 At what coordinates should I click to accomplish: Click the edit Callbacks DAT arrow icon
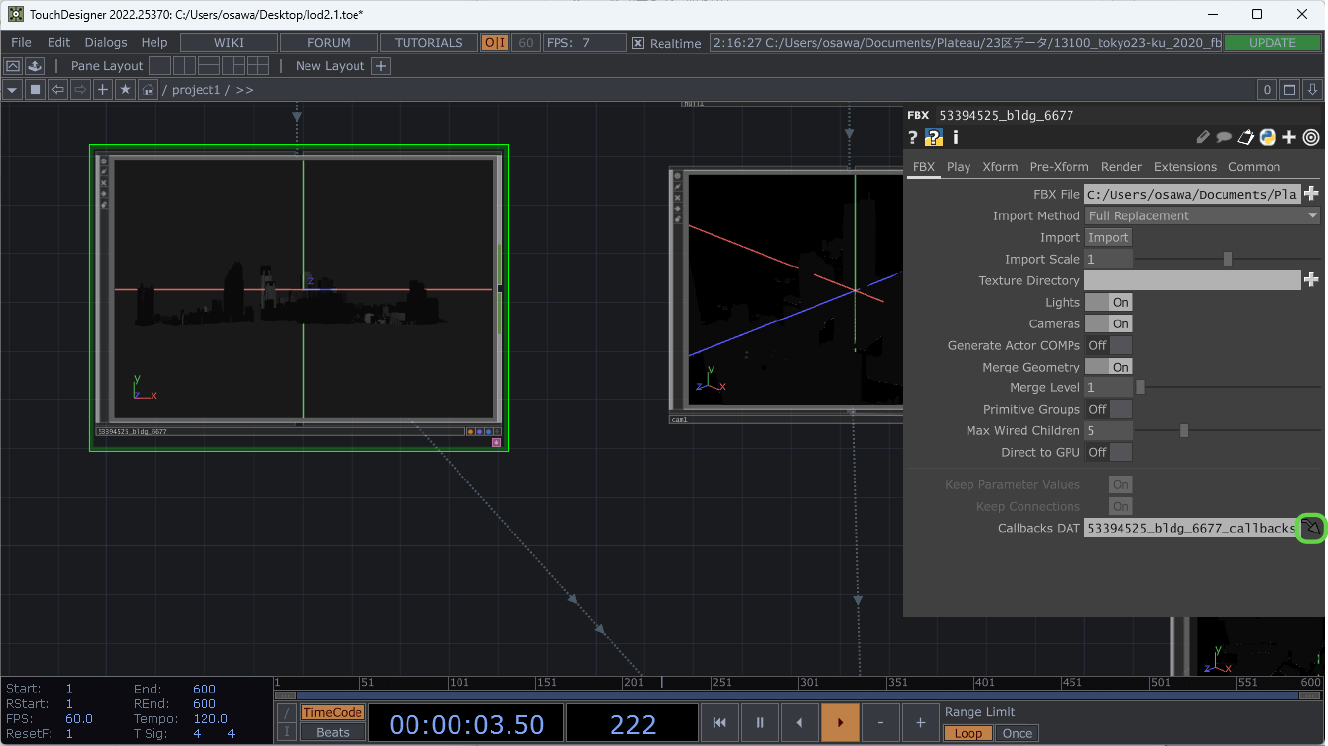coord(1311,528)
